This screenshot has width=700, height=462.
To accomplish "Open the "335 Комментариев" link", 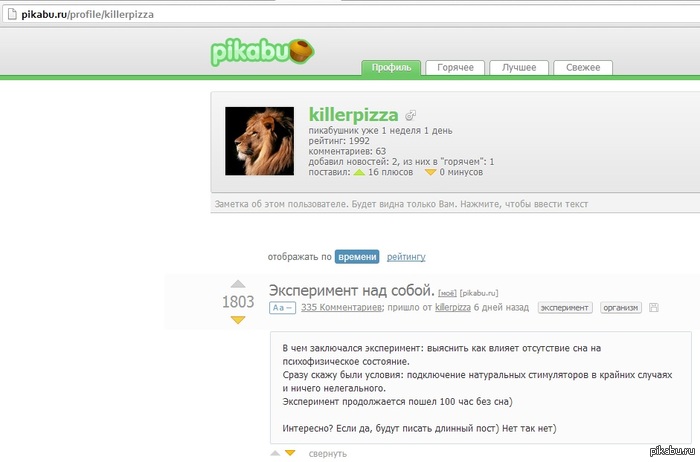I will click(342, 308).
